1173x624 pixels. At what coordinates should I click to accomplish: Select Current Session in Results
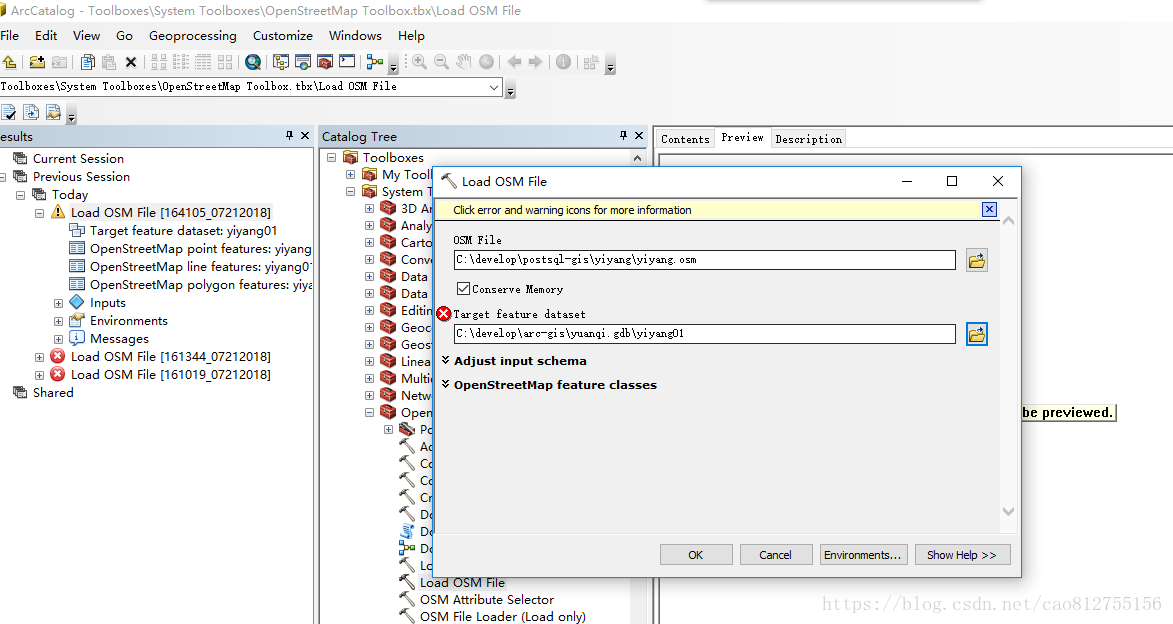click(x=78, y=159)
